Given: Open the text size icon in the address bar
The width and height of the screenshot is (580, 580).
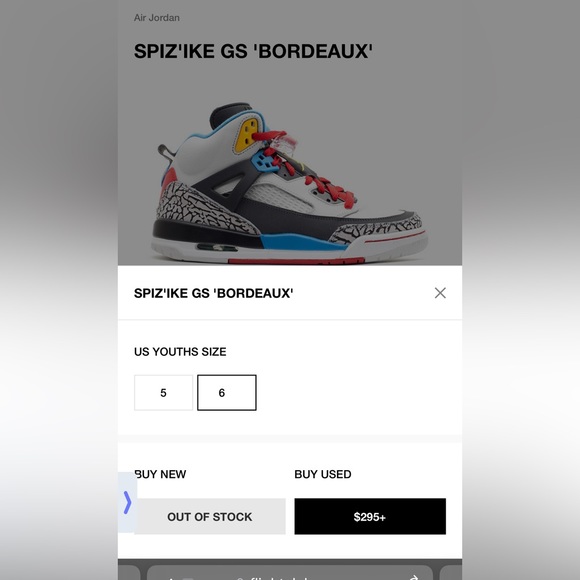Looking at the screenshot, I should pyautogui.click(x=179, y=578).
